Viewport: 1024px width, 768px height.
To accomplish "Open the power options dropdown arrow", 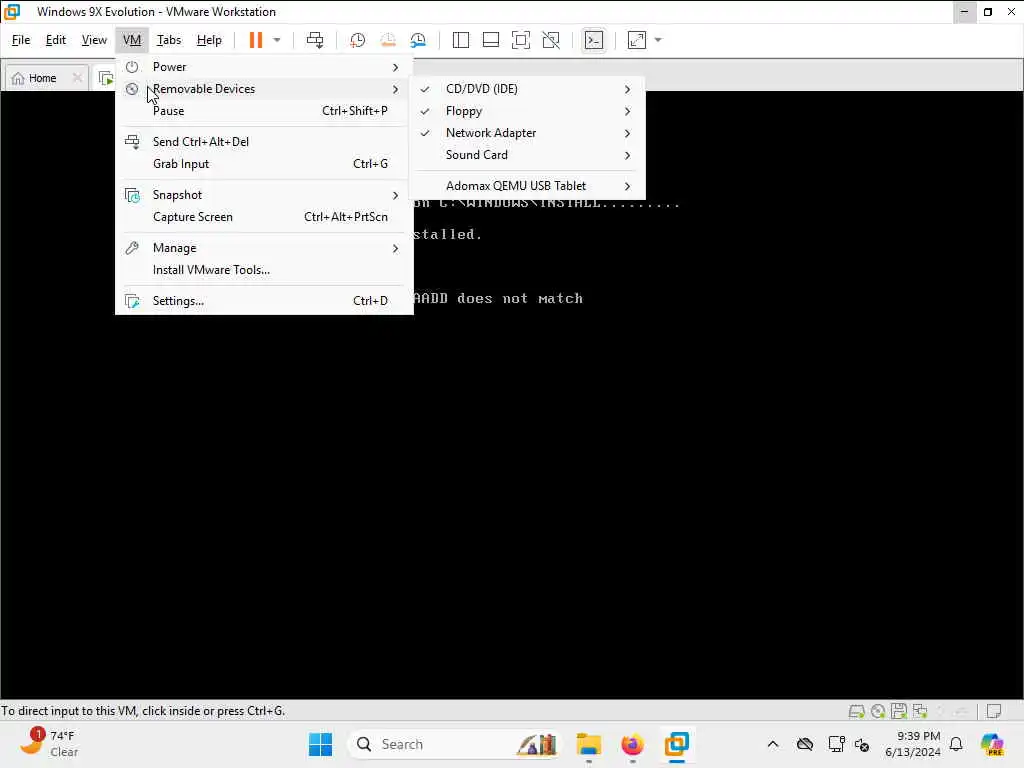I will click(277, 40).
